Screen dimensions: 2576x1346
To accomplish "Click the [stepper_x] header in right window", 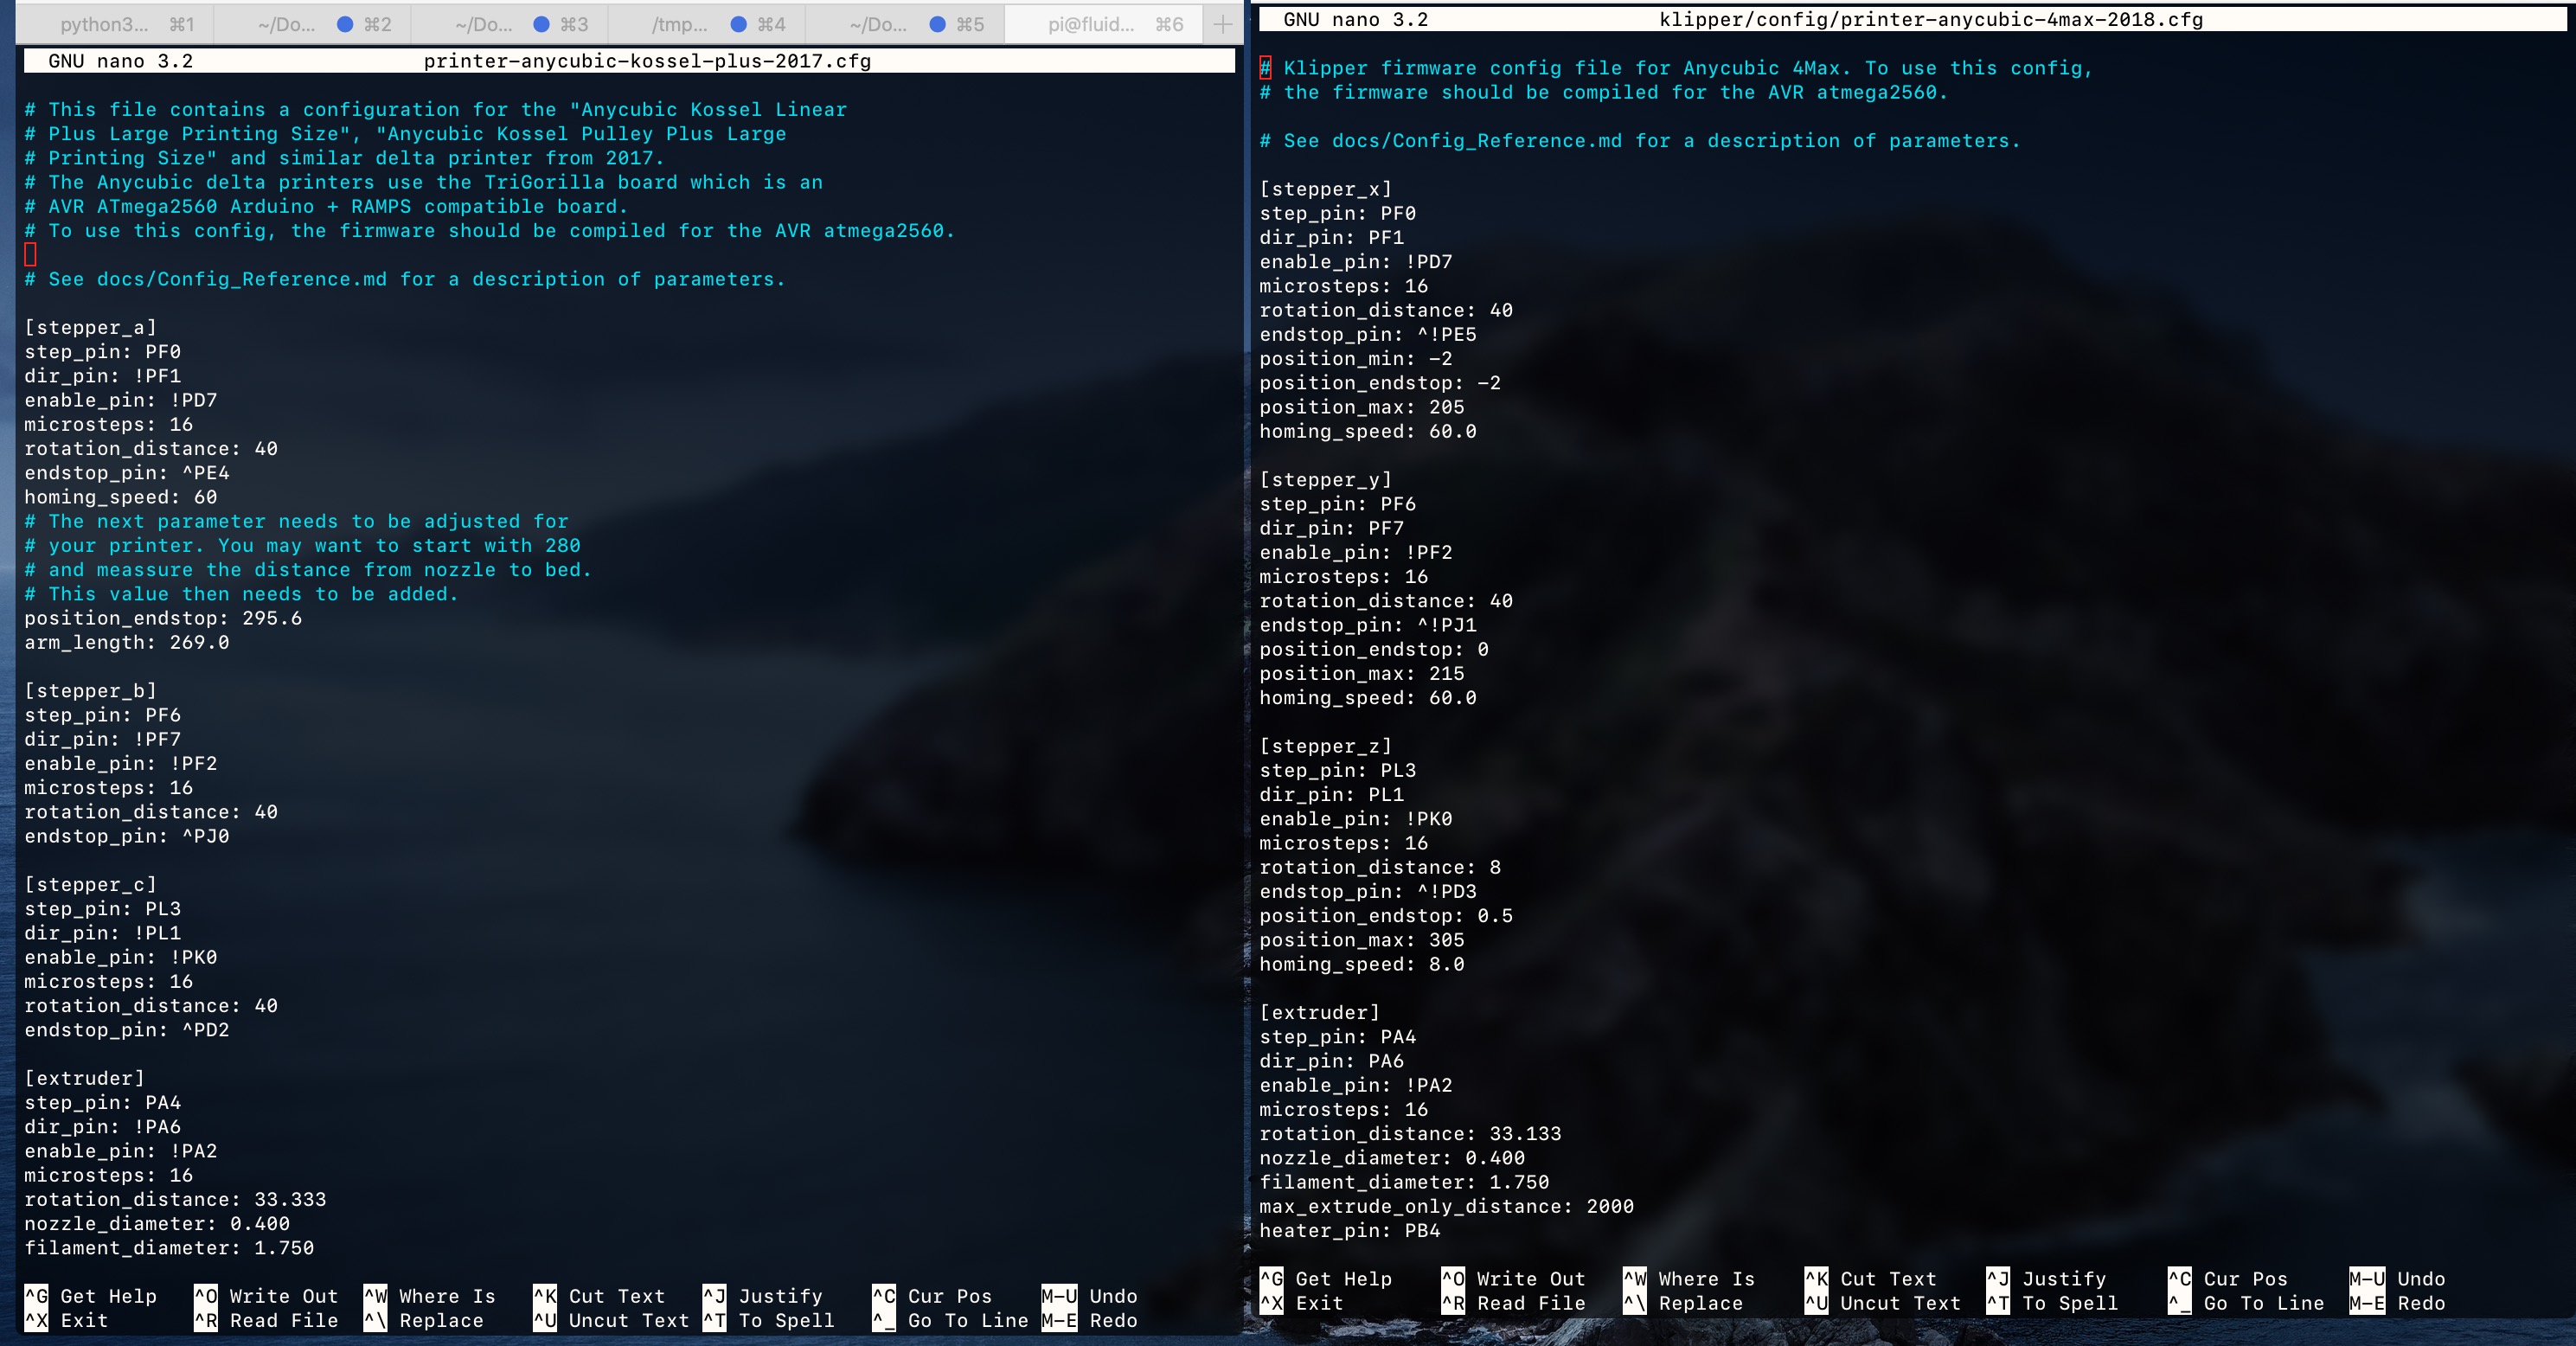I will tap(1325, 189).
